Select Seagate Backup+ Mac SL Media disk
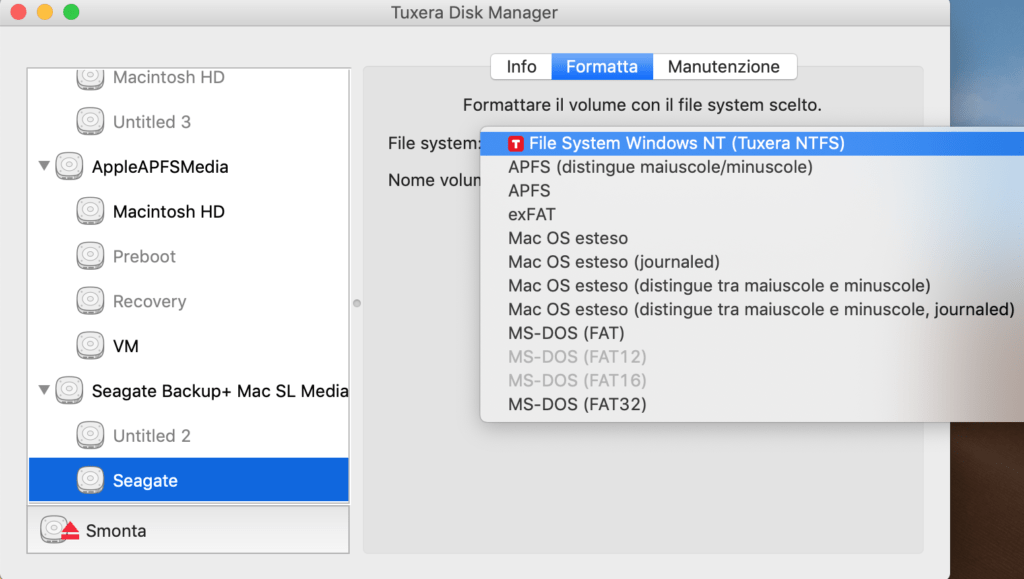This screenshot has height=579, width=1024. (x=189, y=390)
